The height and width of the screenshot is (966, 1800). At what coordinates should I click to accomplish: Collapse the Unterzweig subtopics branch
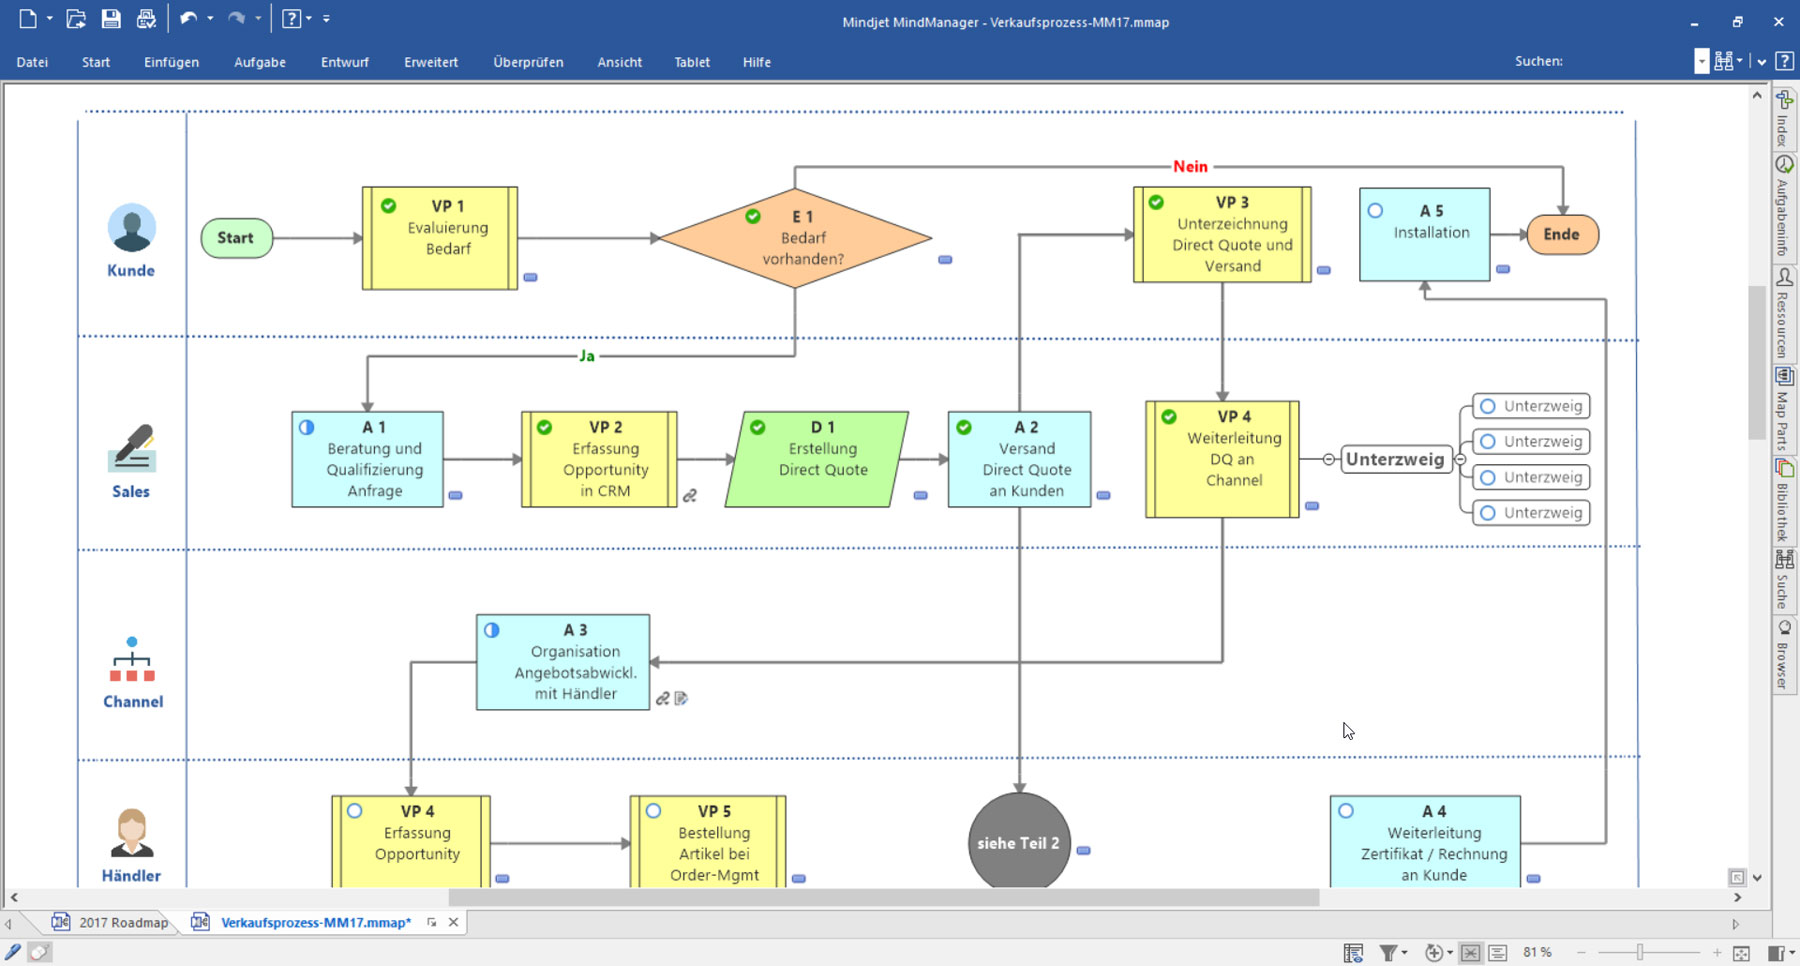pyautogui.click(x=1460, y=459)
